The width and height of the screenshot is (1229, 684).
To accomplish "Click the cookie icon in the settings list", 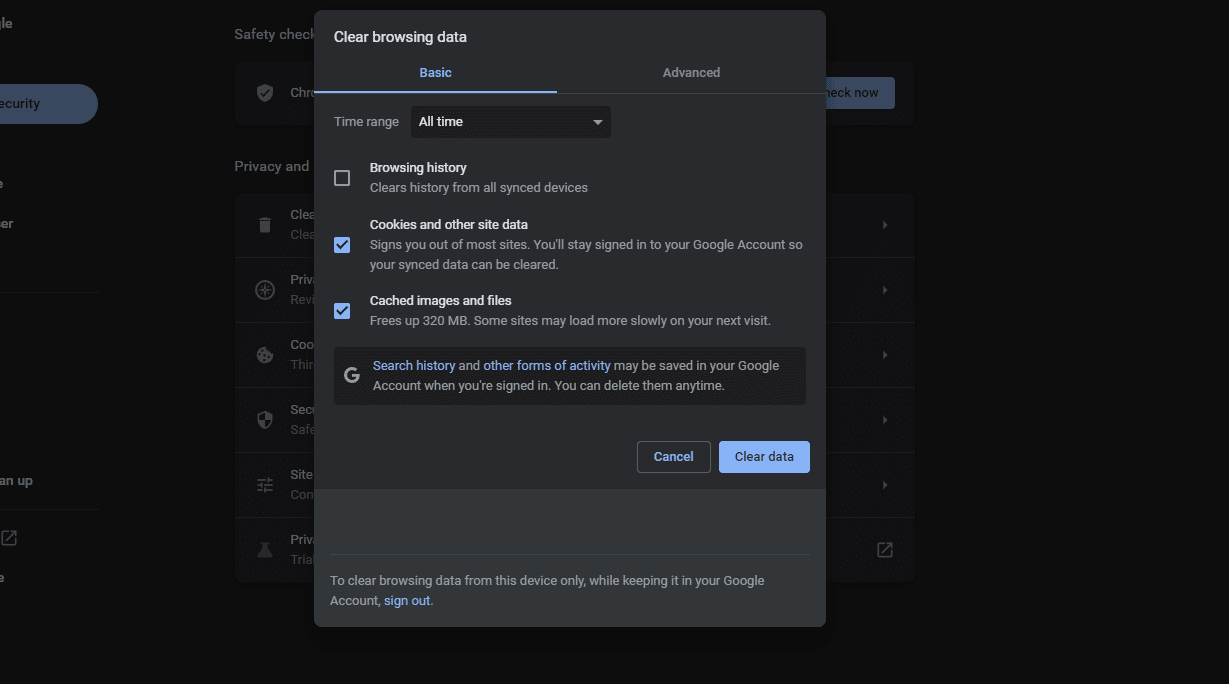I will pyautogui.click(x=265, y=355).
